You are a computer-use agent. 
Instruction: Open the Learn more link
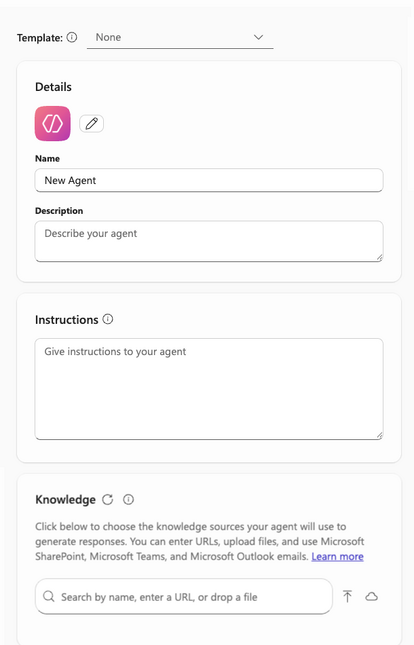coord(337,557)
